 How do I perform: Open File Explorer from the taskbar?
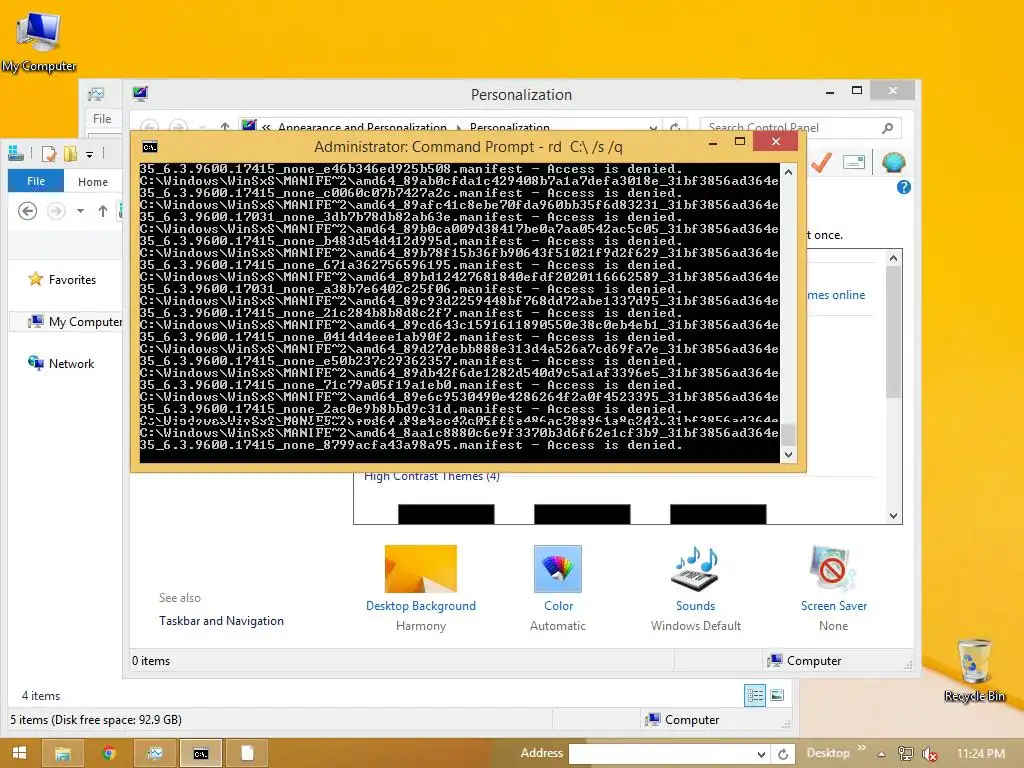(63, 754)
